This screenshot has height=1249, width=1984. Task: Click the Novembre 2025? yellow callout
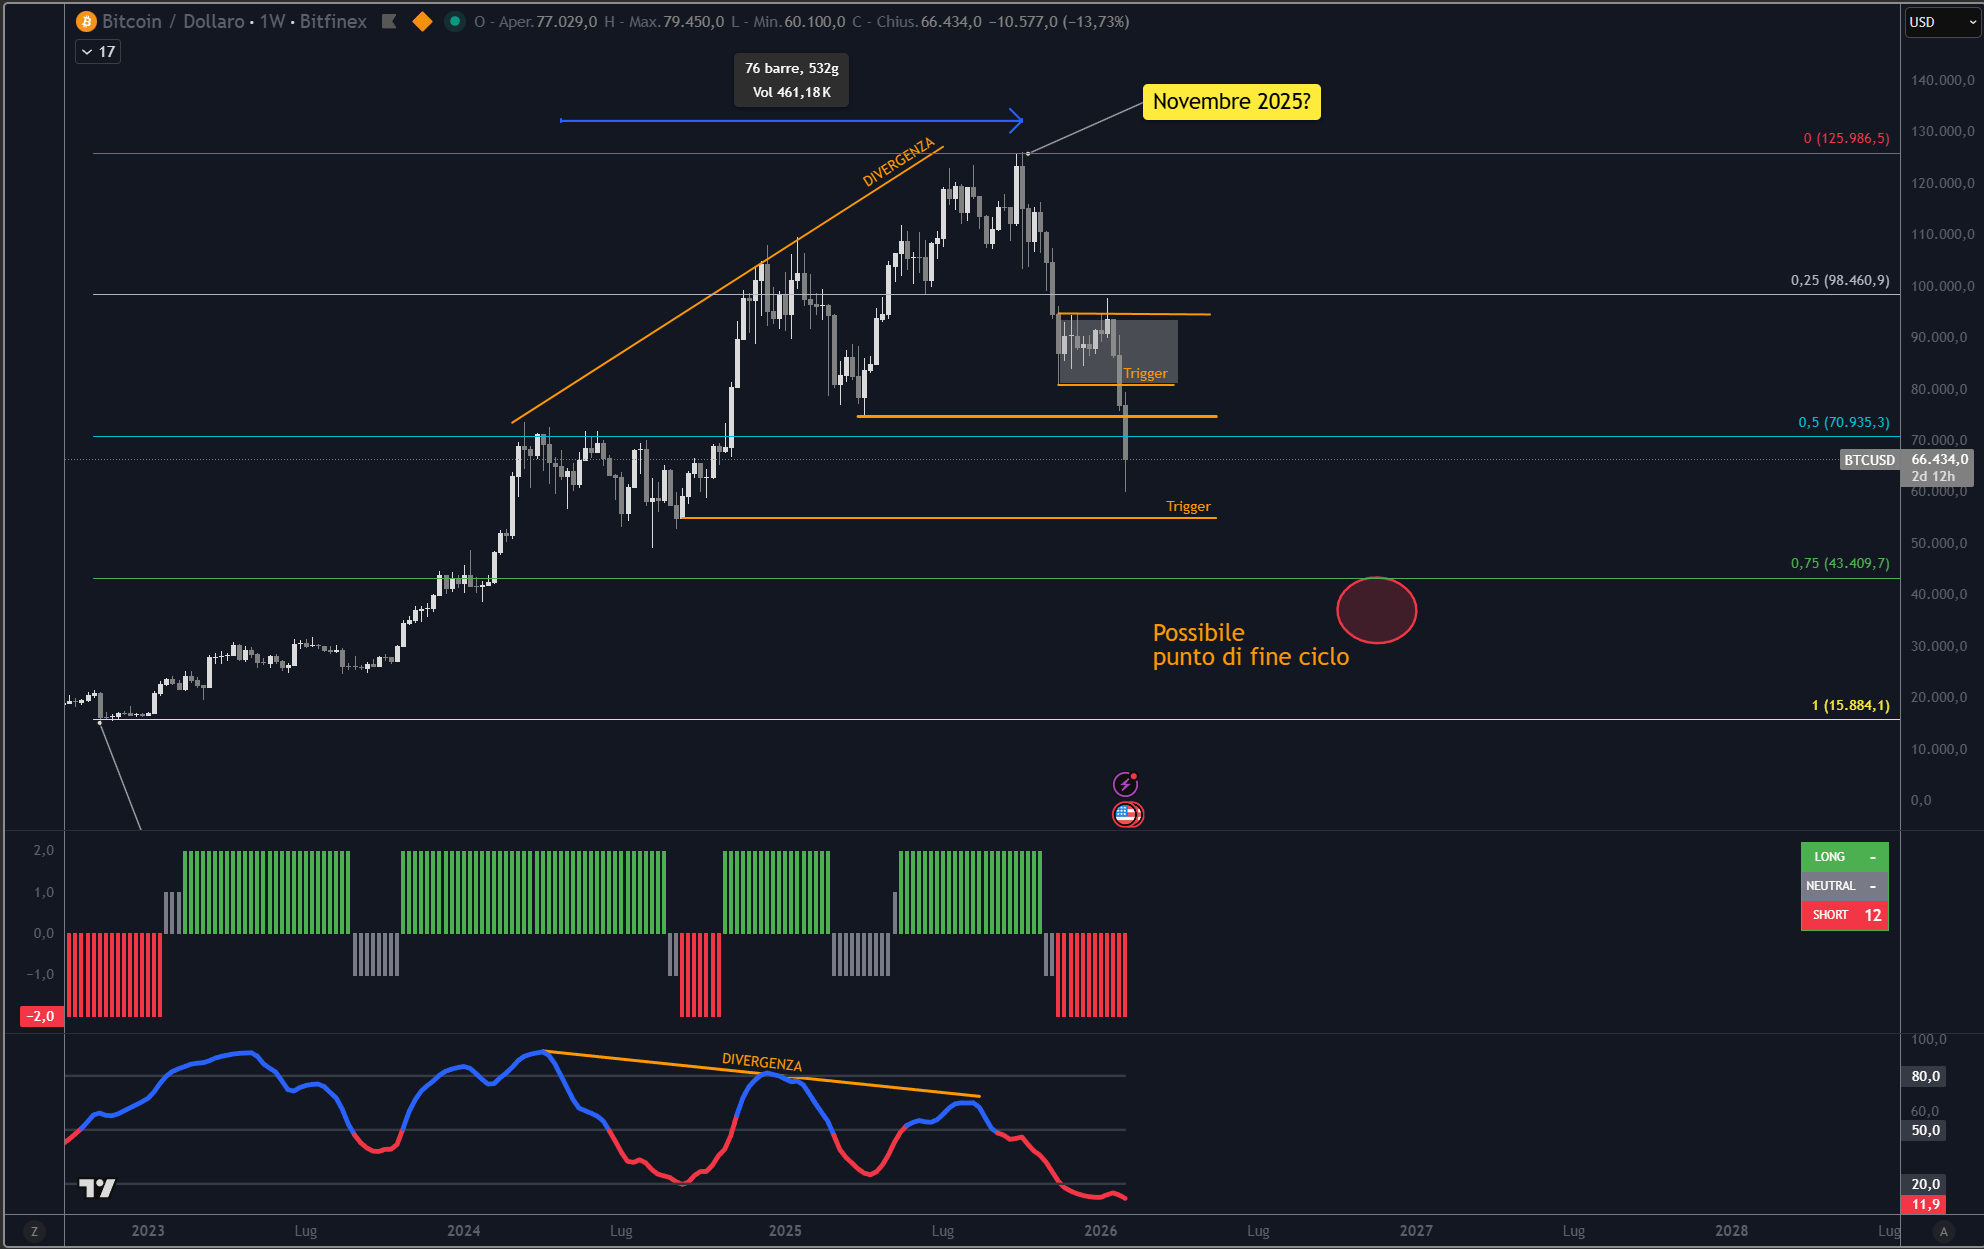[x=1231, y=102]
